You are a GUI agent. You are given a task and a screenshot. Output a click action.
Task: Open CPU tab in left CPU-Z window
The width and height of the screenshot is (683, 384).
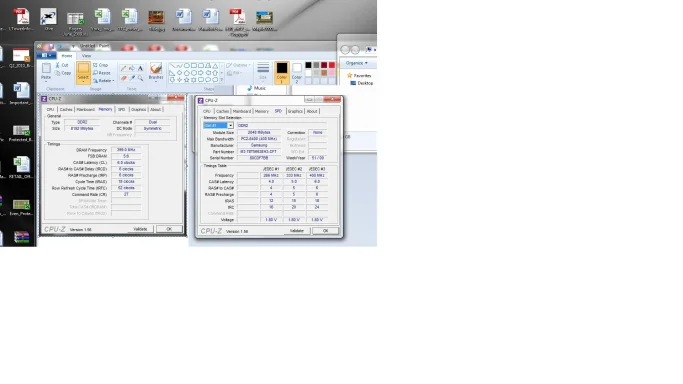tap(50, 109)
